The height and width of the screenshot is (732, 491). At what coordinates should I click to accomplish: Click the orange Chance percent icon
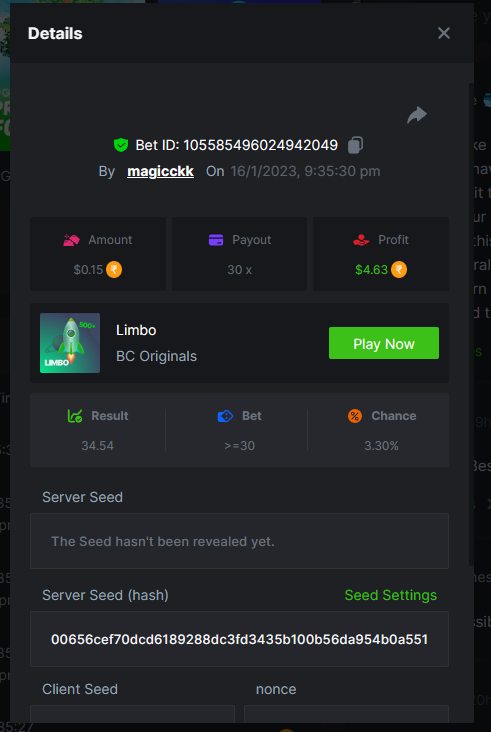(355, 416)
